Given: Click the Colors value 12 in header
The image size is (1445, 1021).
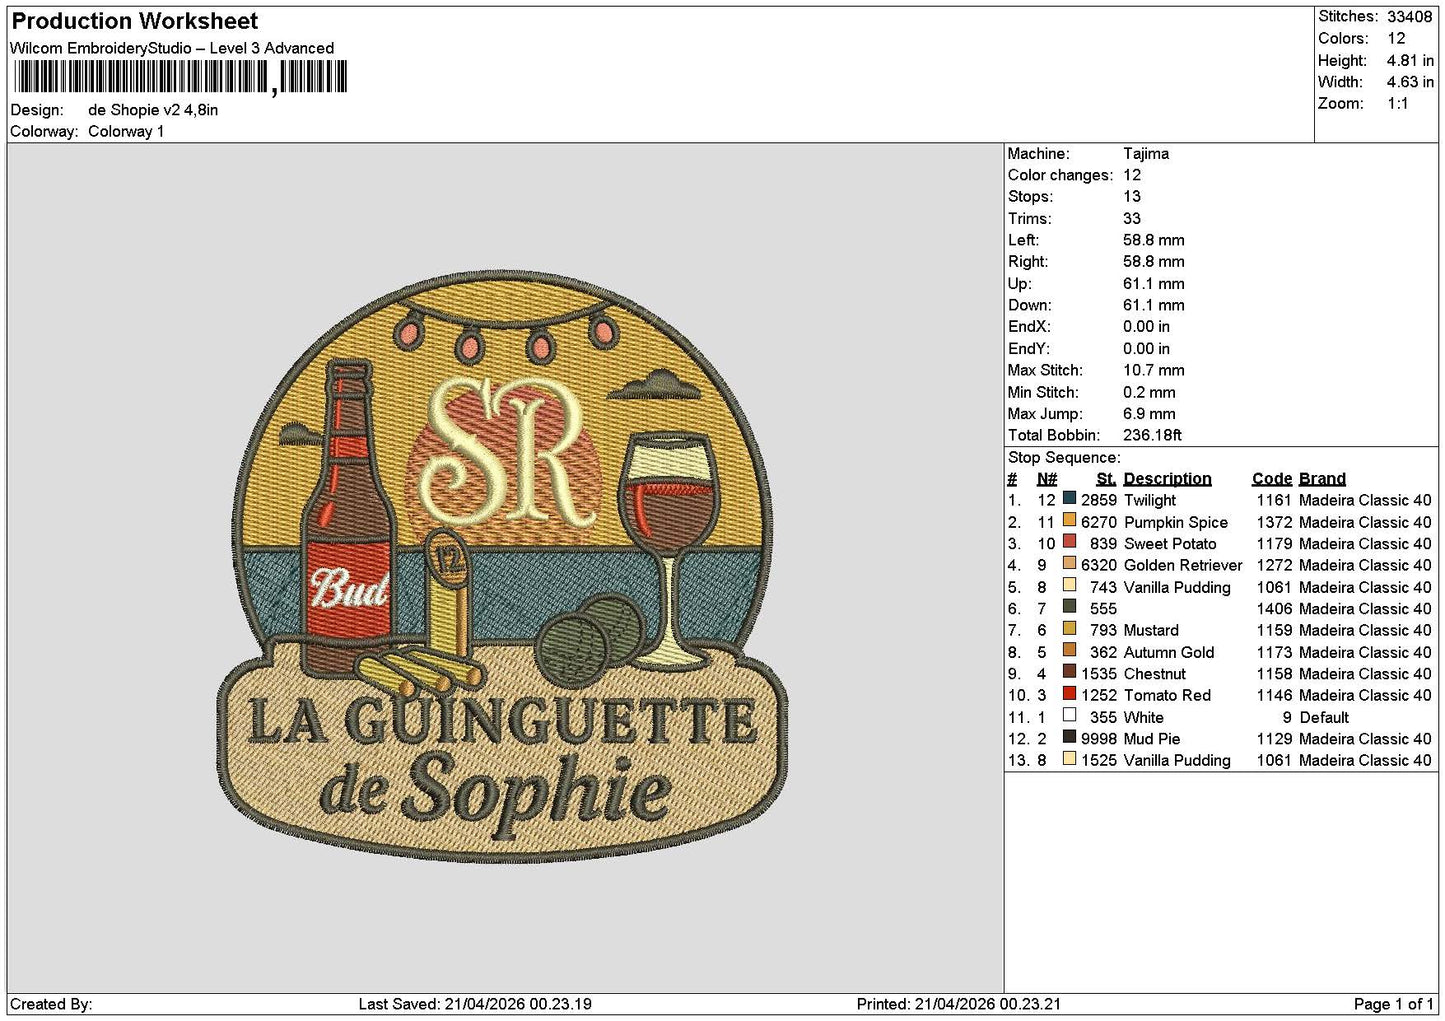Looking at the screenshot, I should [1396, 38].
